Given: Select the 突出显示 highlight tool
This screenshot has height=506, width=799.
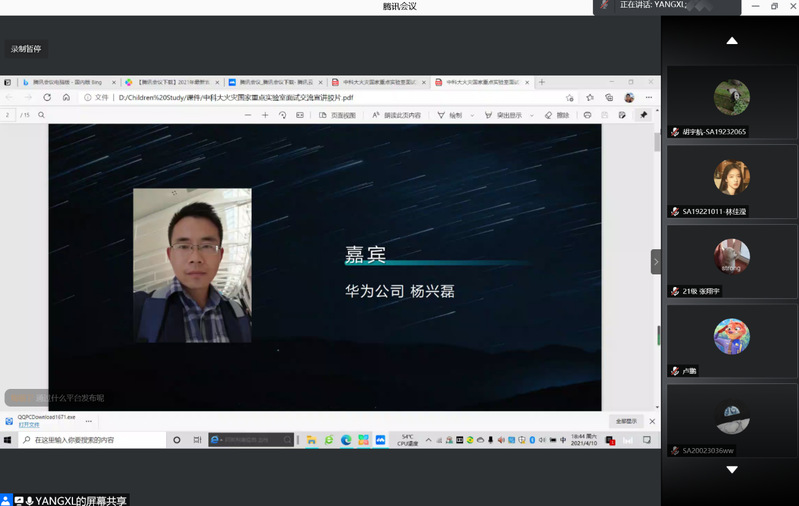Looking at the screenshot, I should click(503, 115).
